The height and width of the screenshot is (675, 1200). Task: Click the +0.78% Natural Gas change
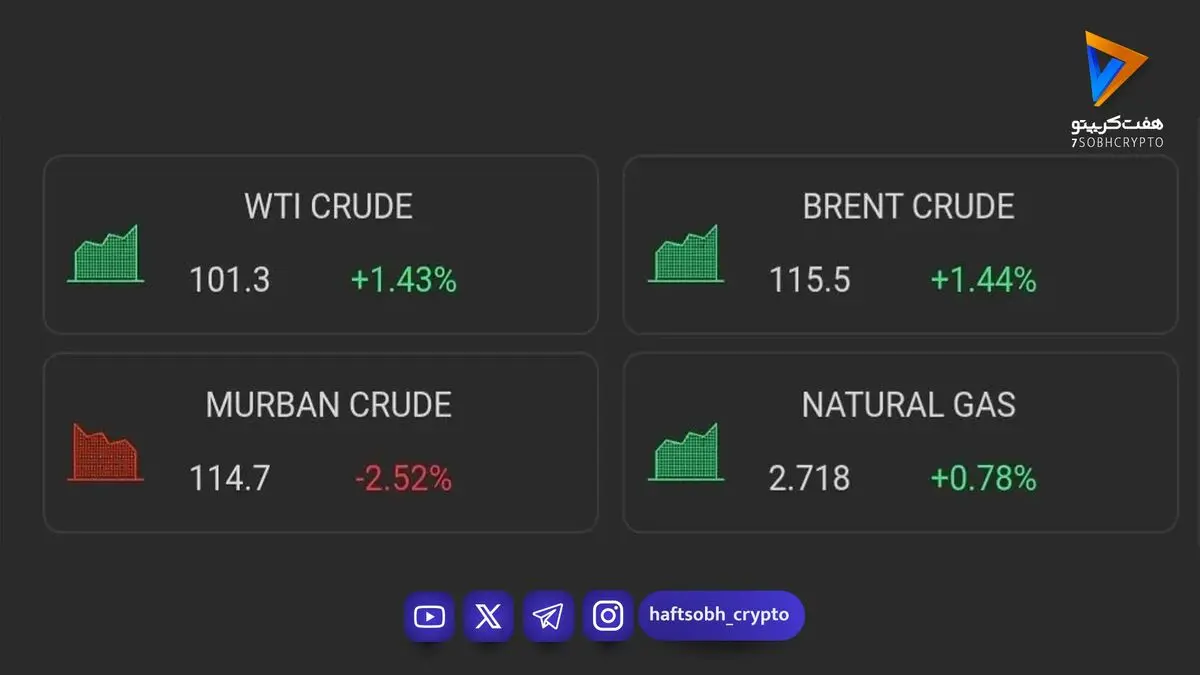tap(983, 479)
